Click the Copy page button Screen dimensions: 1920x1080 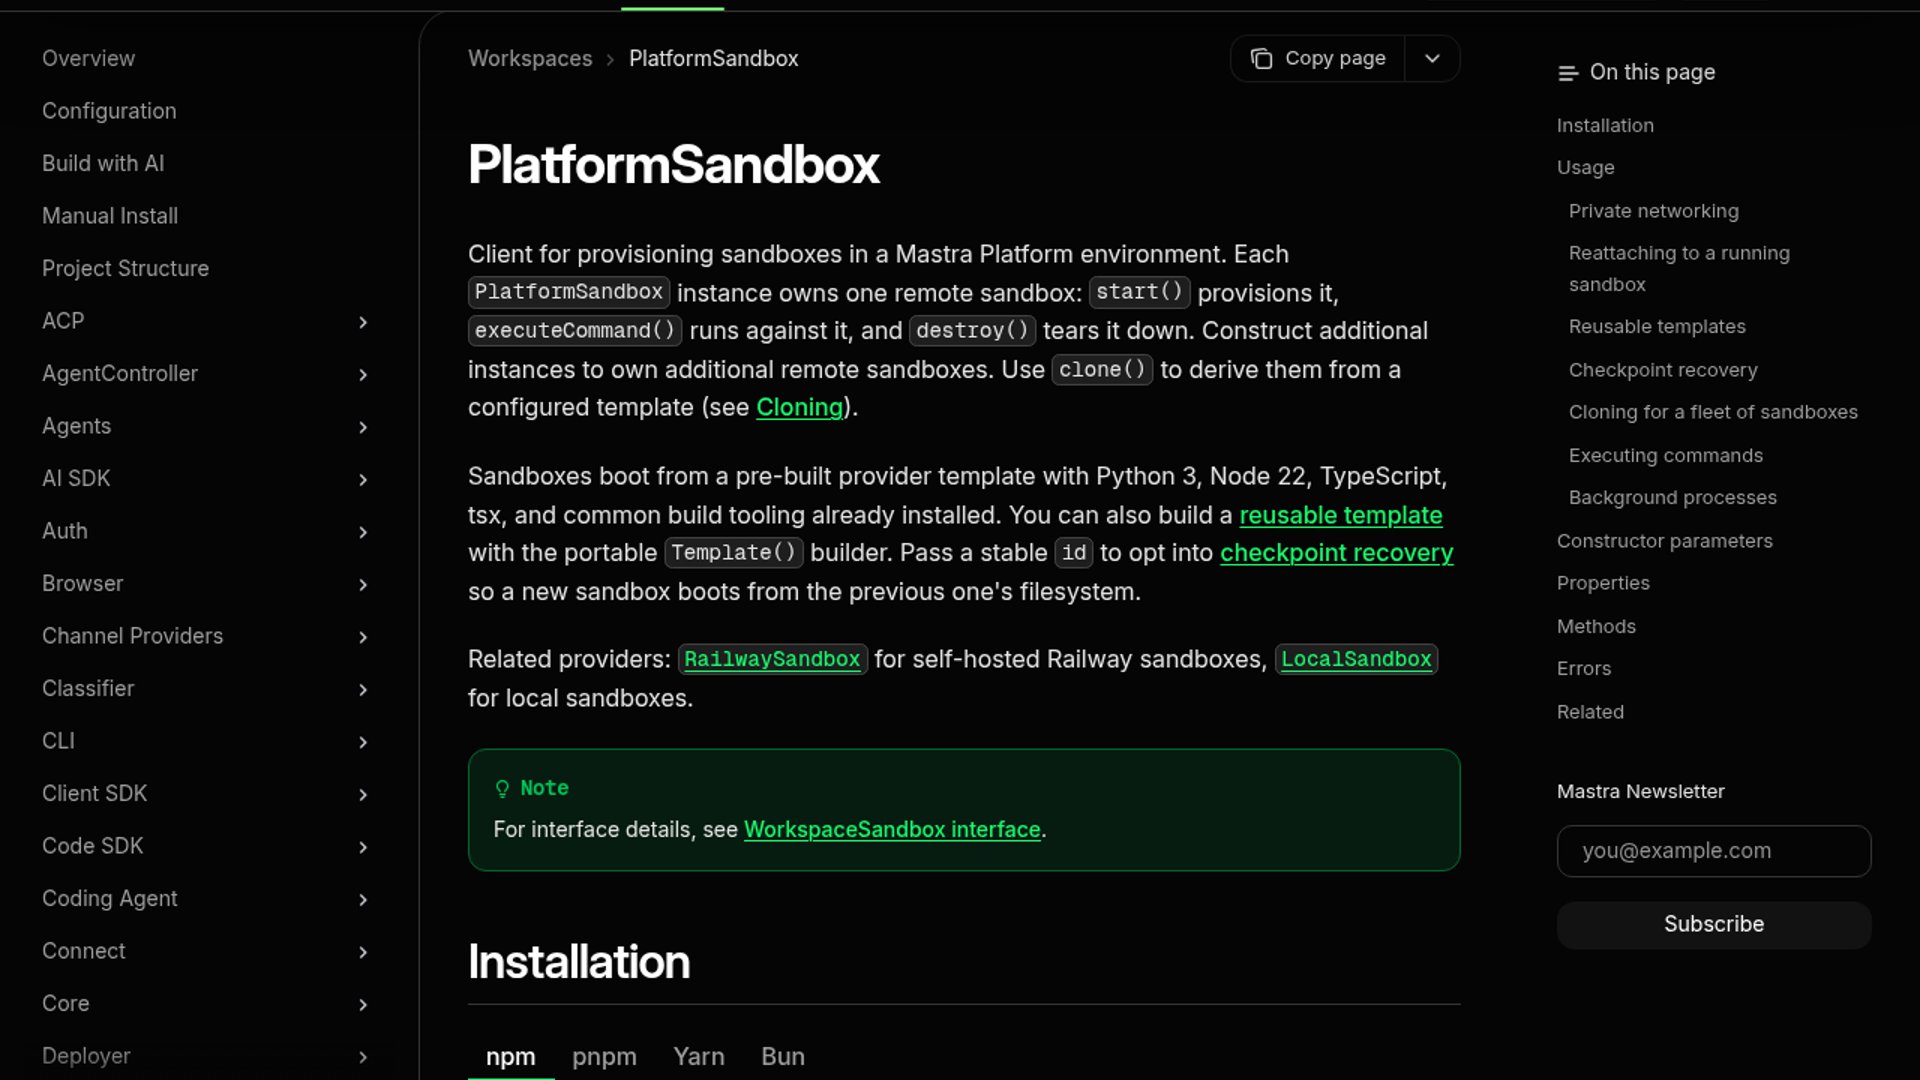(x=1317, y=58)
